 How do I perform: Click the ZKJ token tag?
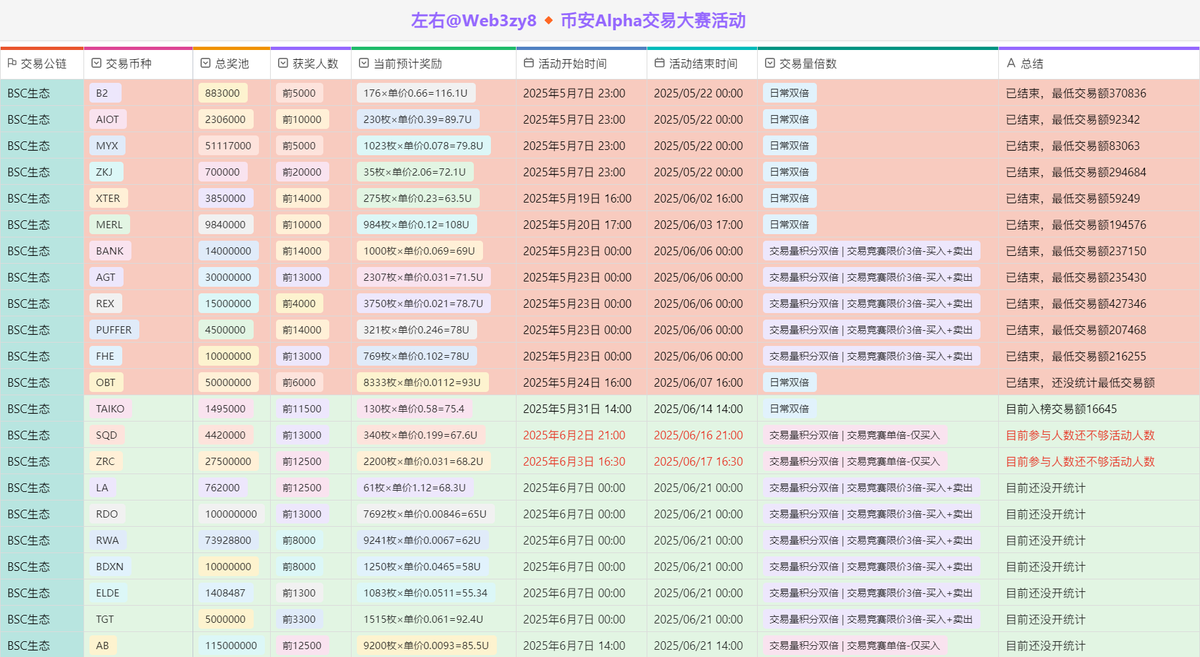point(106,172)
